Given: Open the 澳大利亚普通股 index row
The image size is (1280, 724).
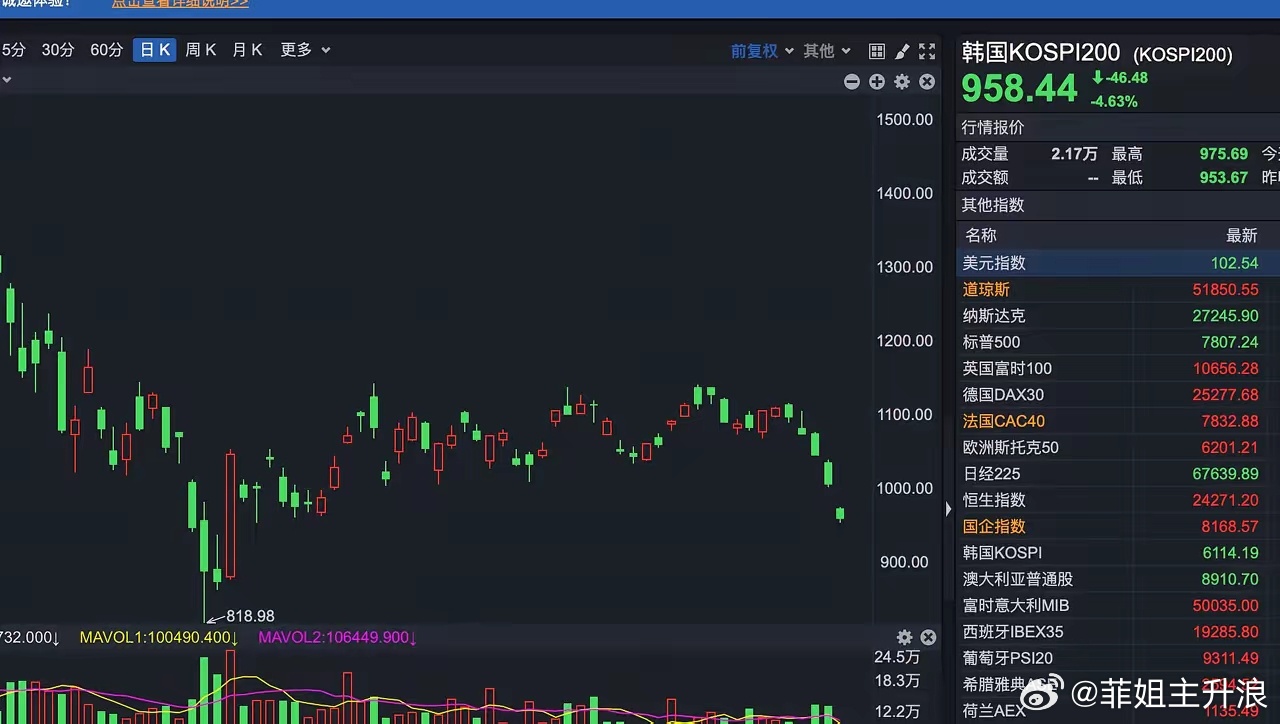Looking at the screenshot, I should (x=1118, y=579).
